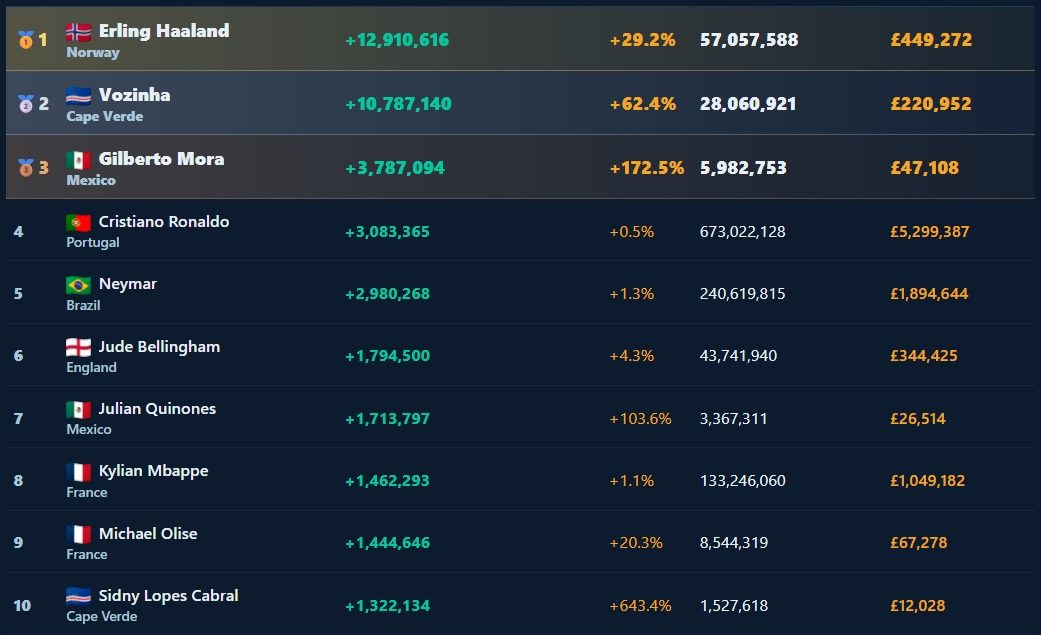
Task: Click Jude Bellingham's £344,425 value
Action: point(923,355)
